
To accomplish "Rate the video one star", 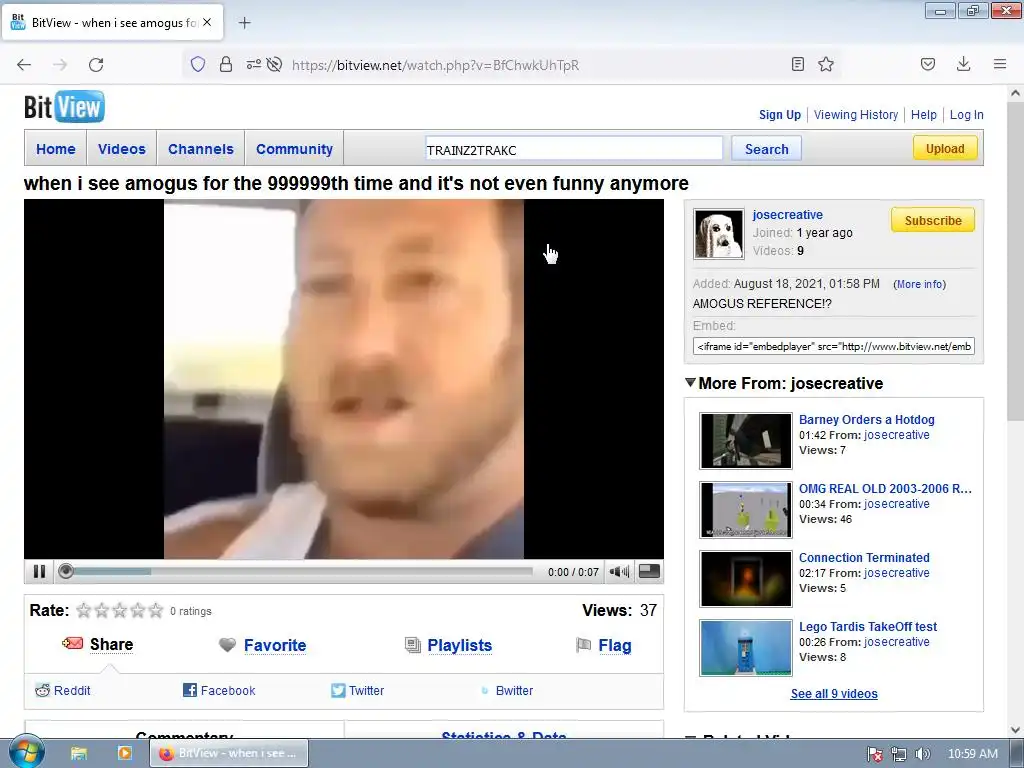I will tap(84, 611).
